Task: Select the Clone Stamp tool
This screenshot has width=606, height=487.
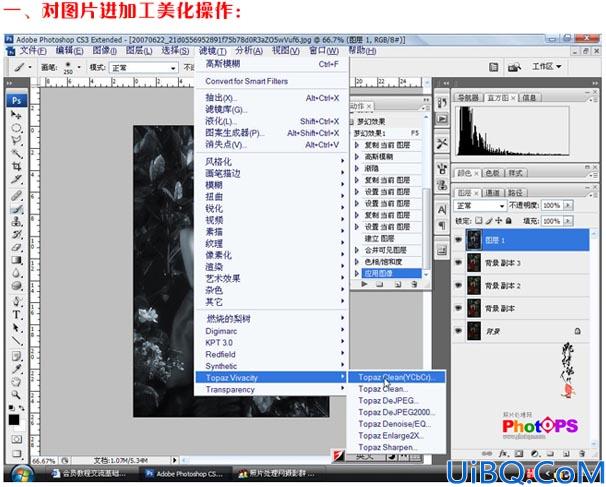Action: point(16,222)
